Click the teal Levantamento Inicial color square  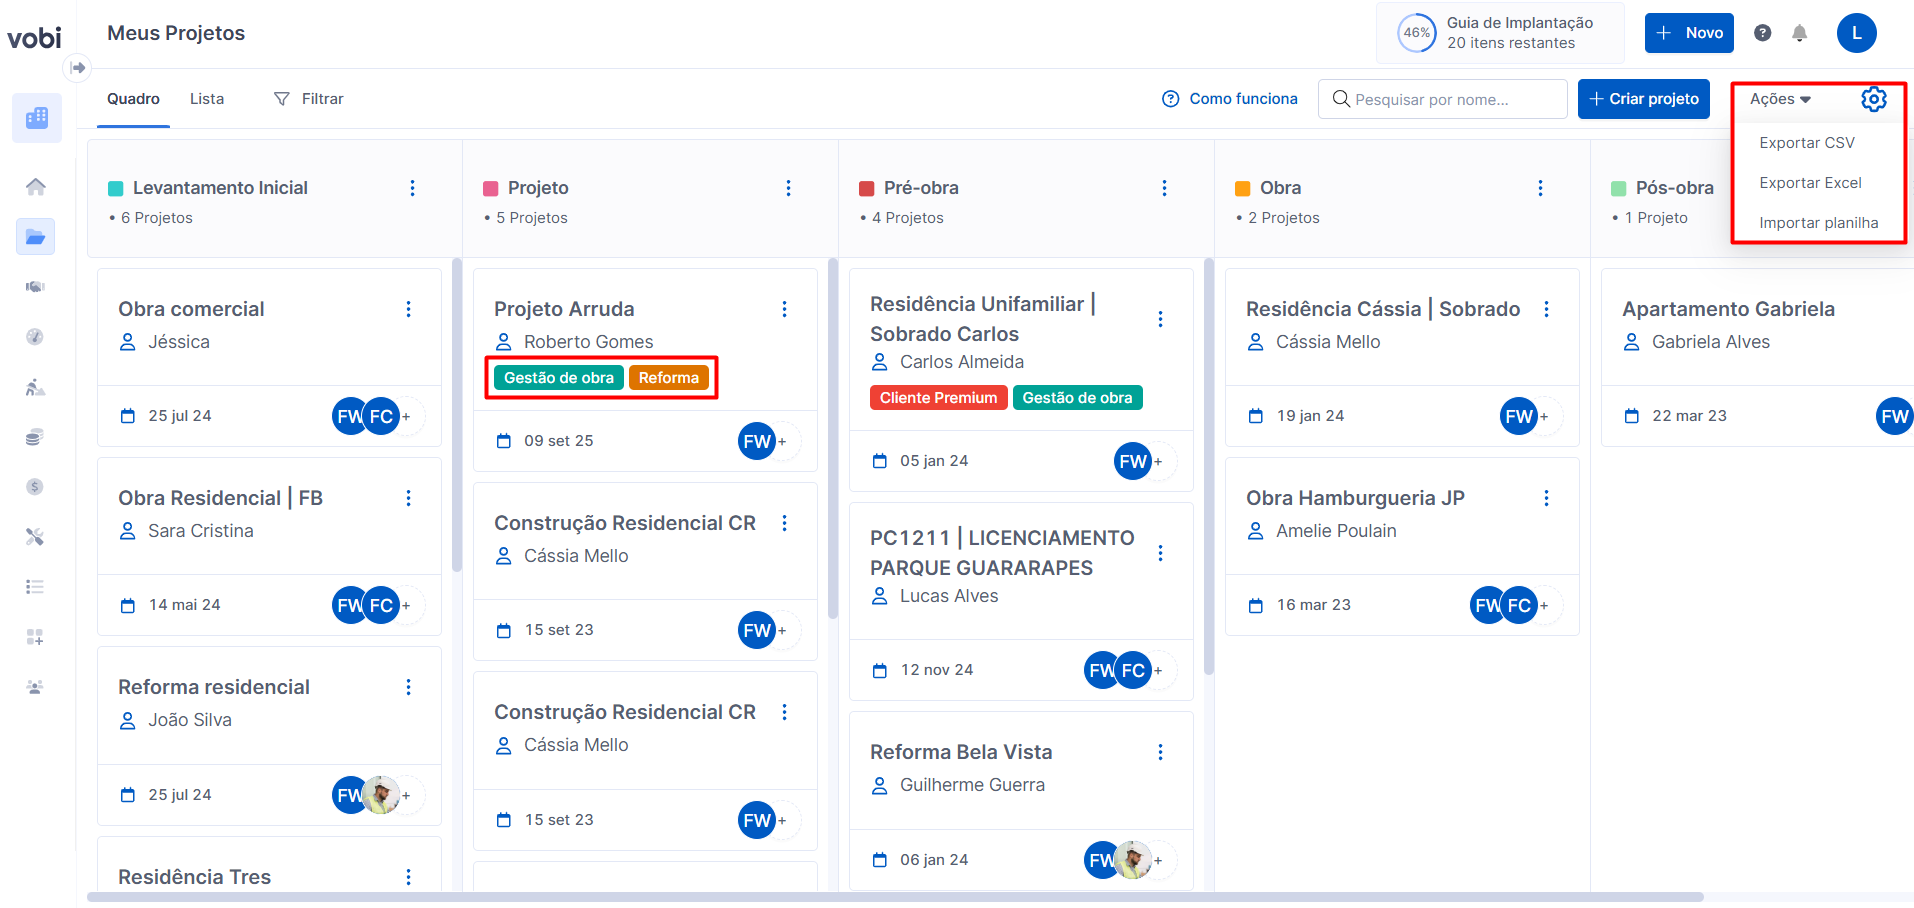coord(116,188)
